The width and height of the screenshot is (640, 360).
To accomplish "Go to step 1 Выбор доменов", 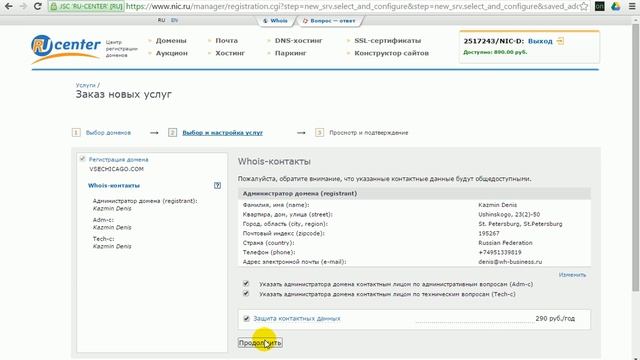I will [x=108, y=133].
